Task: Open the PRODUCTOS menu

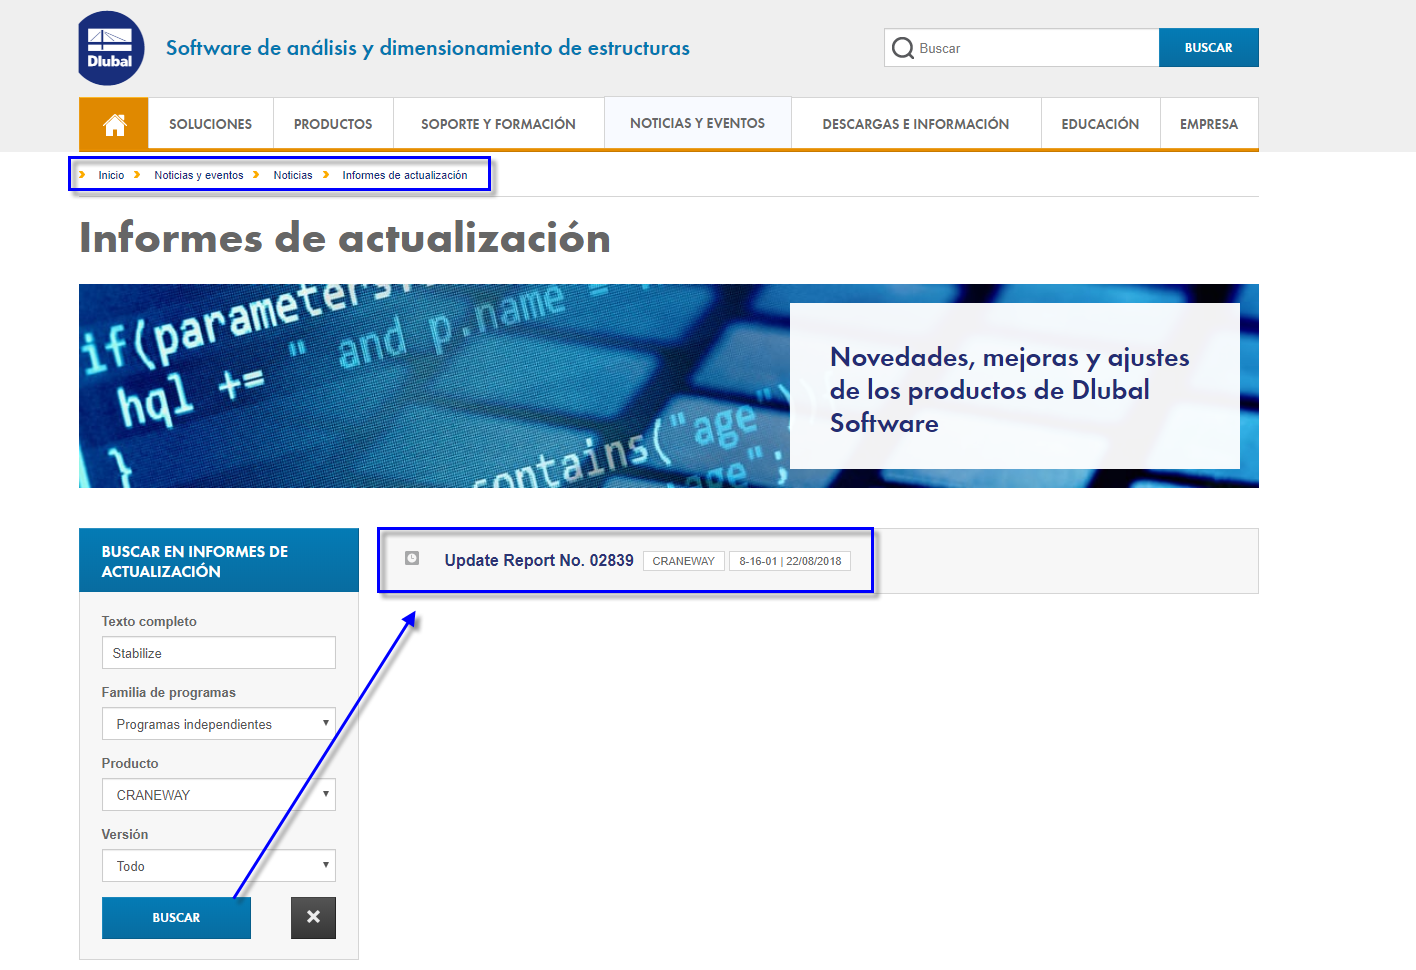Action: 333,124
